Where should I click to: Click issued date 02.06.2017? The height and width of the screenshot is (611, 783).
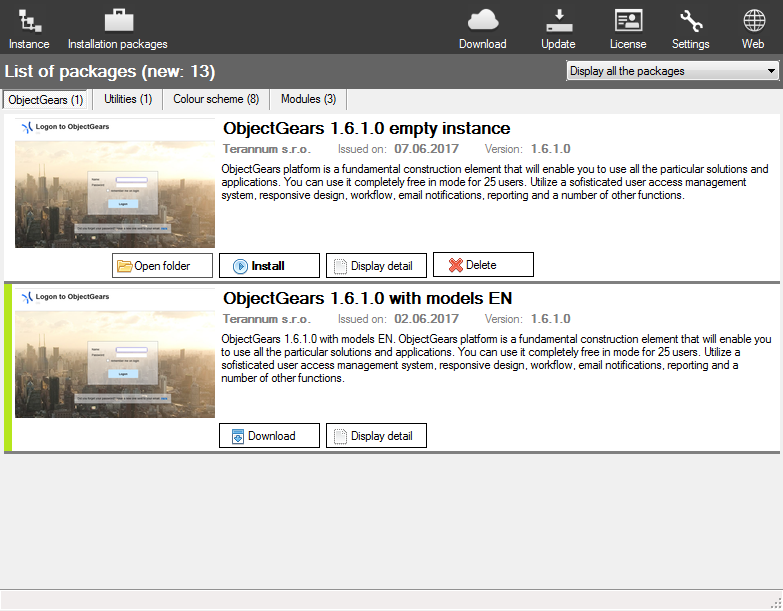[x=426, y=318]
